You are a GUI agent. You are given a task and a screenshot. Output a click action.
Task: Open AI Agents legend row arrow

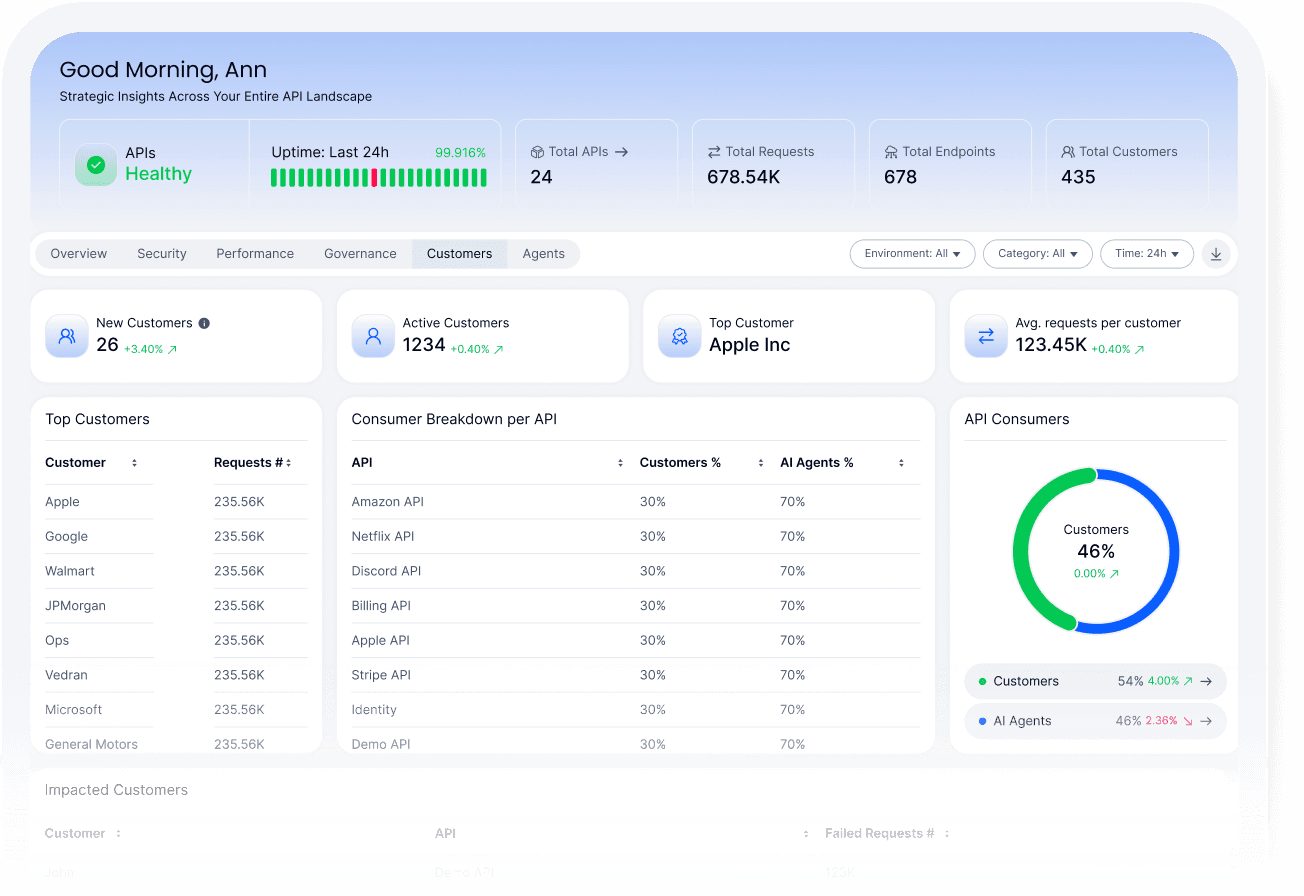point(1206,721)
